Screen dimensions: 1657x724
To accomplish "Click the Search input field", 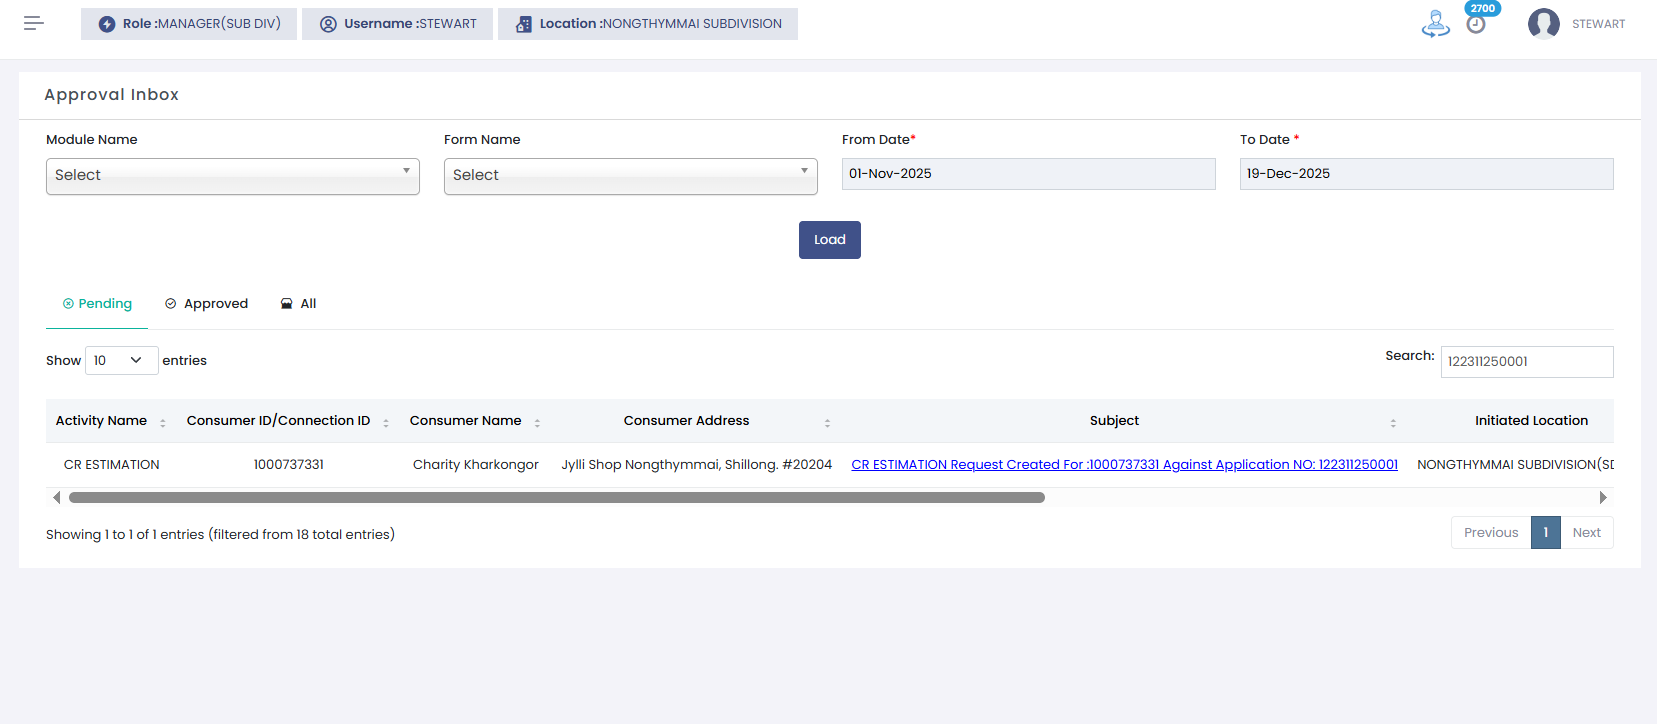I will tap(1526, 362).
